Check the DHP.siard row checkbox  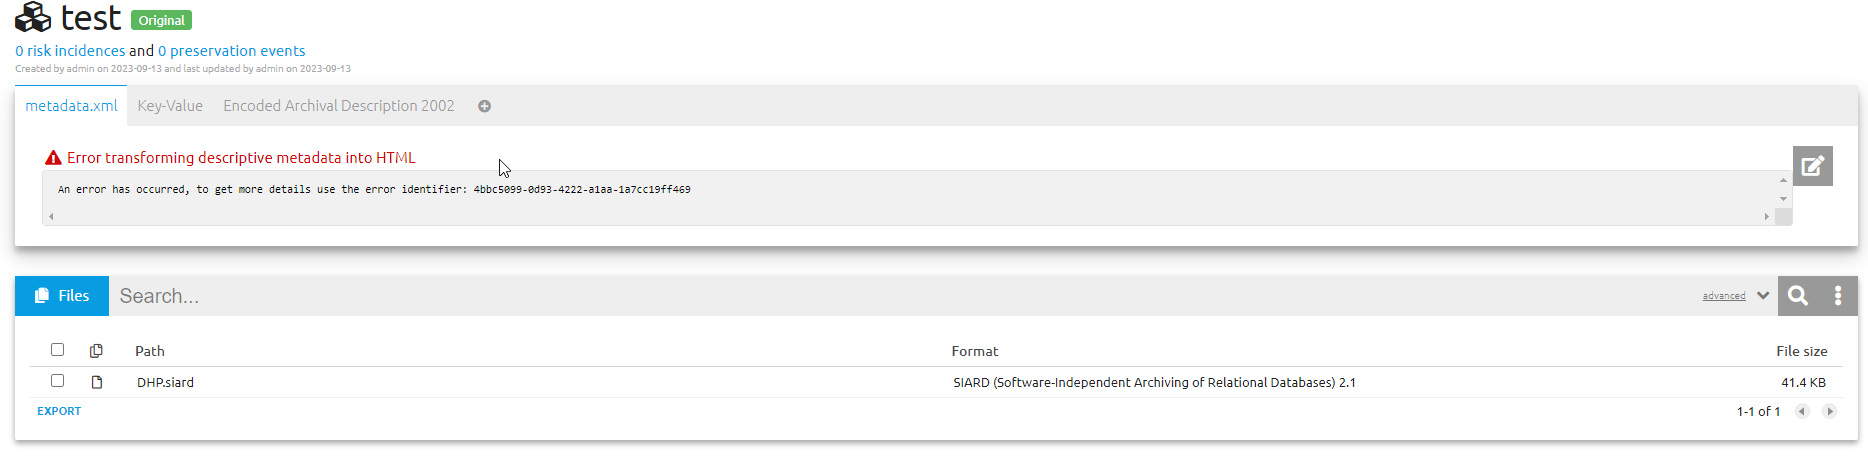[x=58, y=381]
